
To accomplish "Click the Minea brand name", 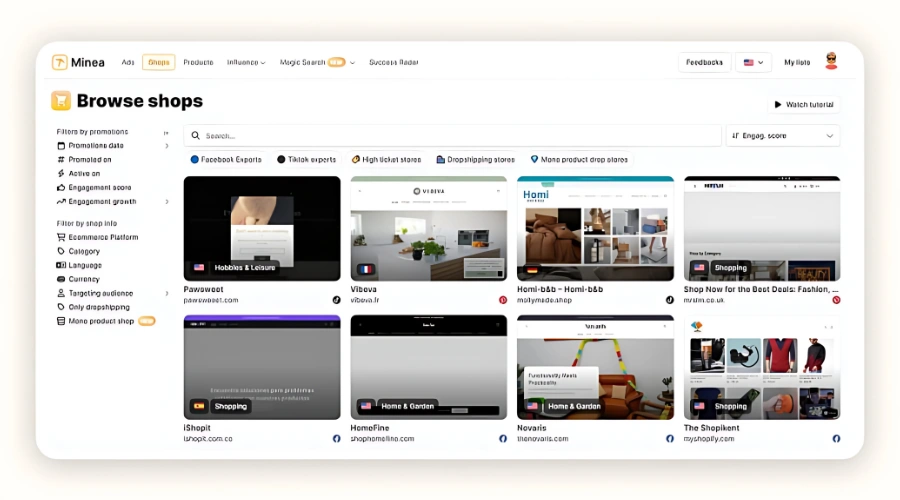I will coord(88,62).
